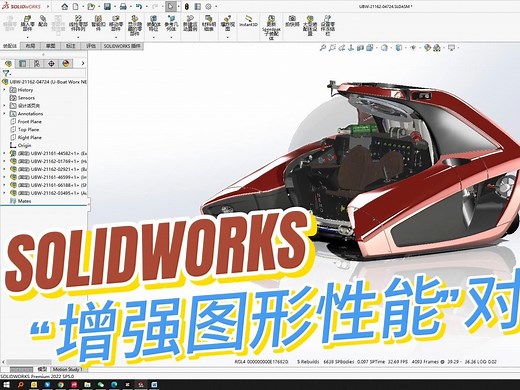Expand component UBW-21161-46599<1>

(4, 177)
